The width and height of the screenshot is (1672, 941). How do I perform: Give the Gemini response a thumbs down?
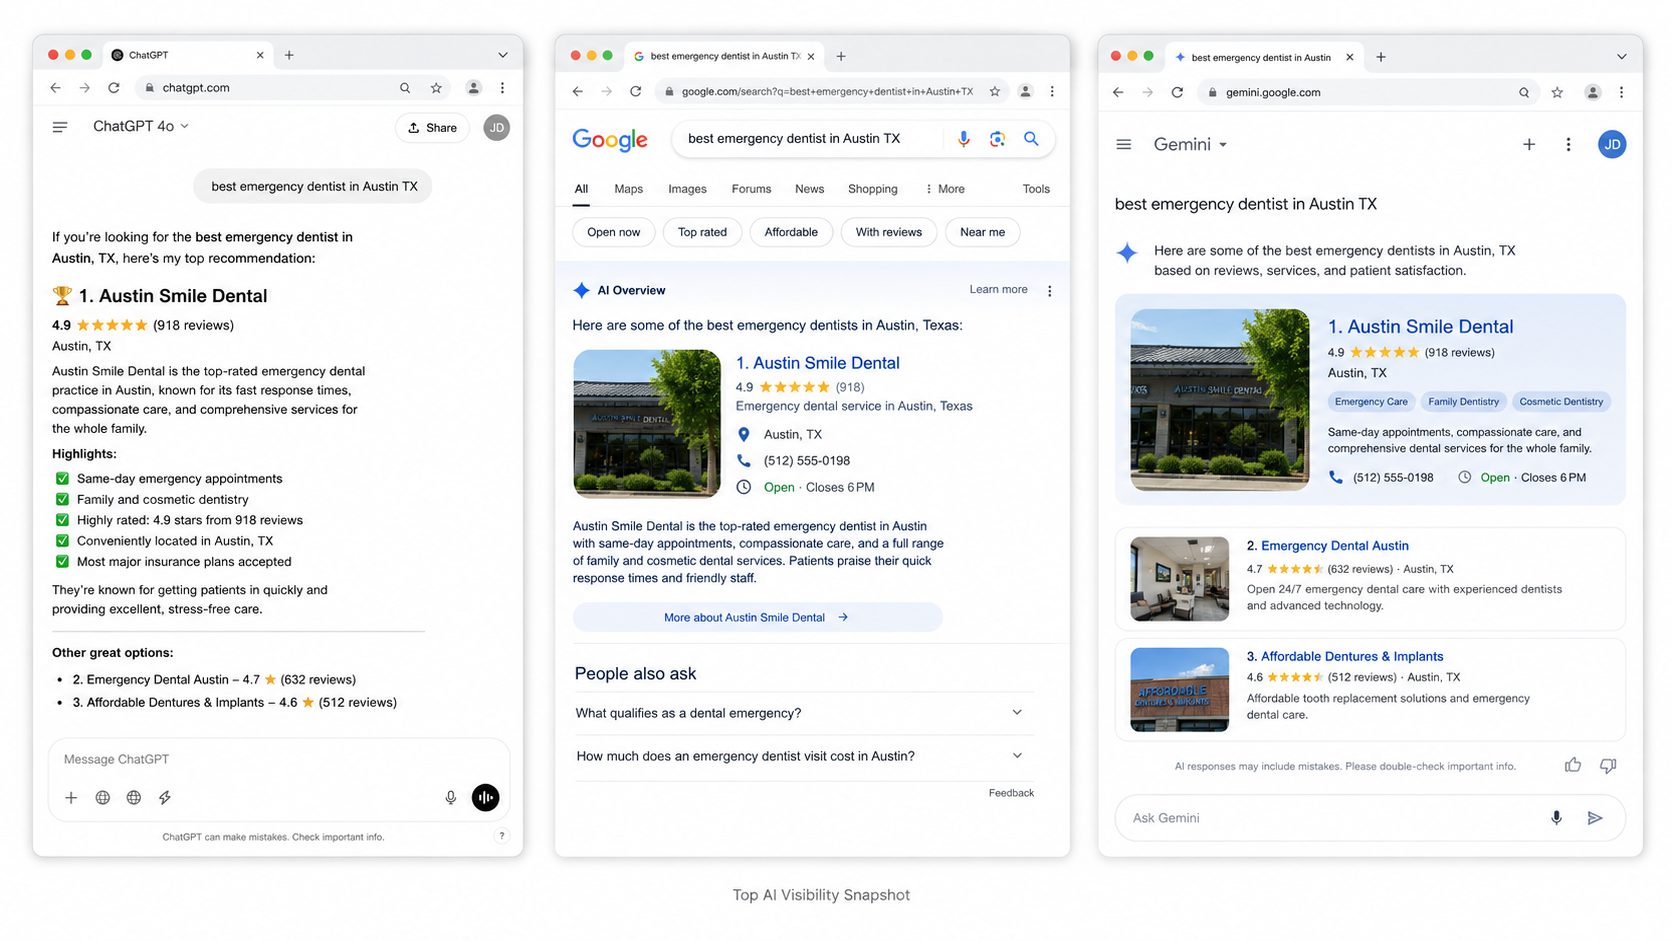point(1608,766)
